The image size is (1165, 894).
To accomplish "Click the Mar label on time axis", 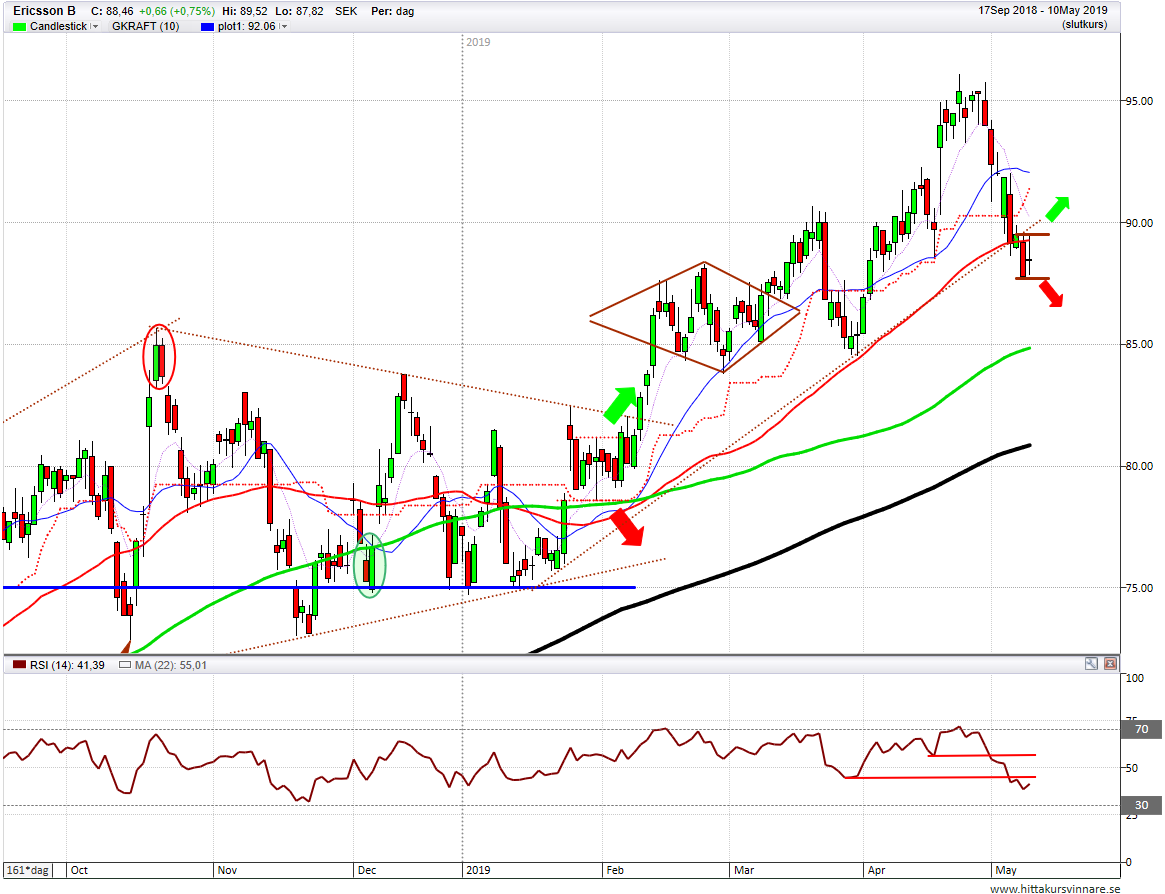I will (x=744, y=869).
